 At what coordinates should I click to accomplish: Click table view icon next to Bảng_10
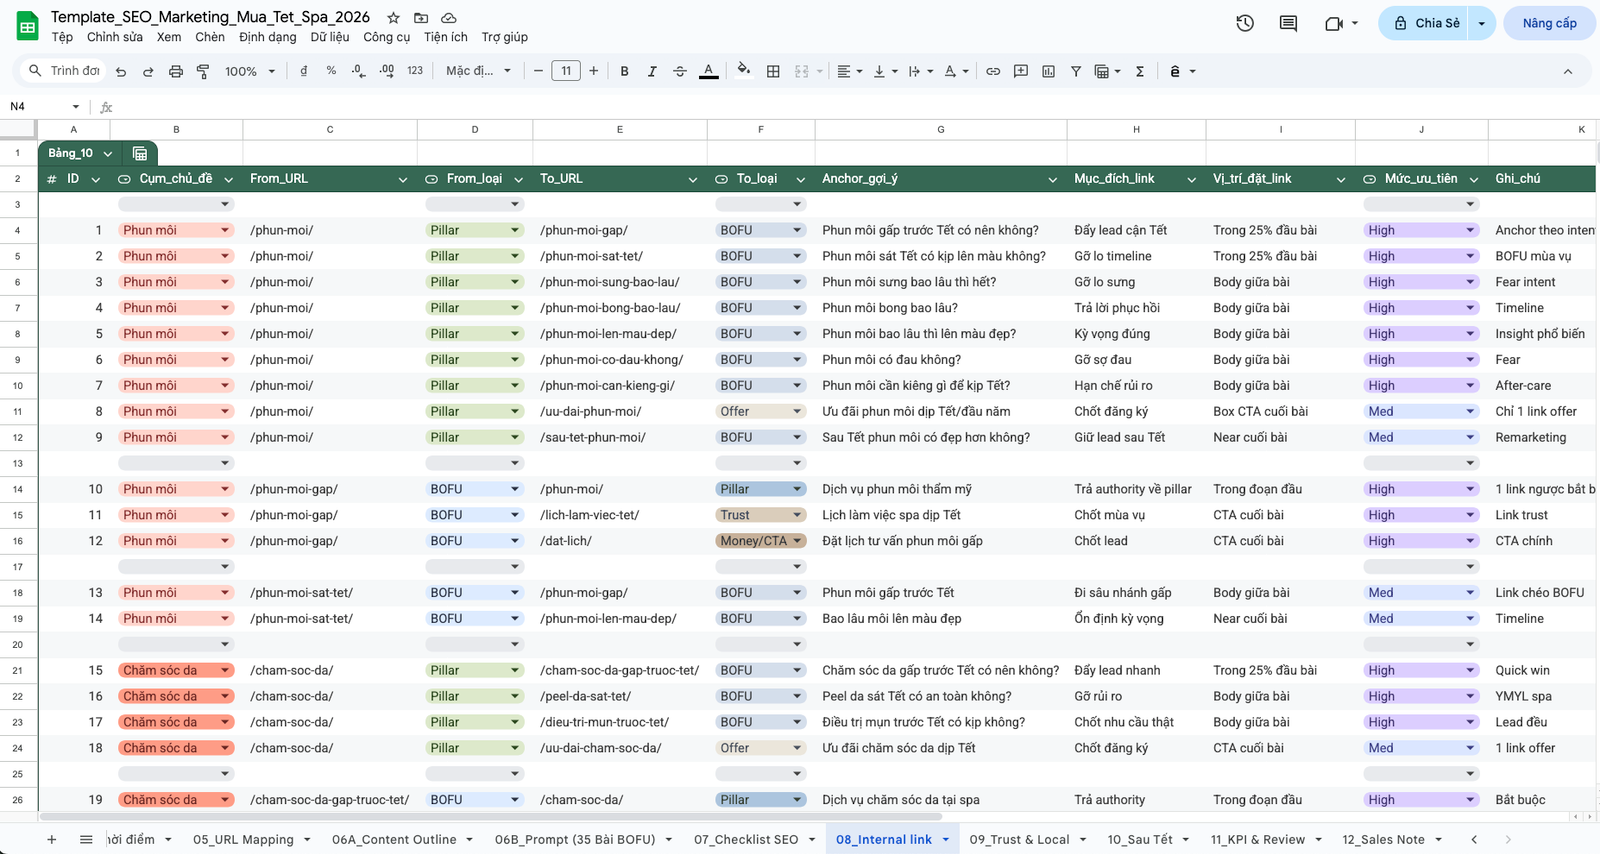click(140, 153)
